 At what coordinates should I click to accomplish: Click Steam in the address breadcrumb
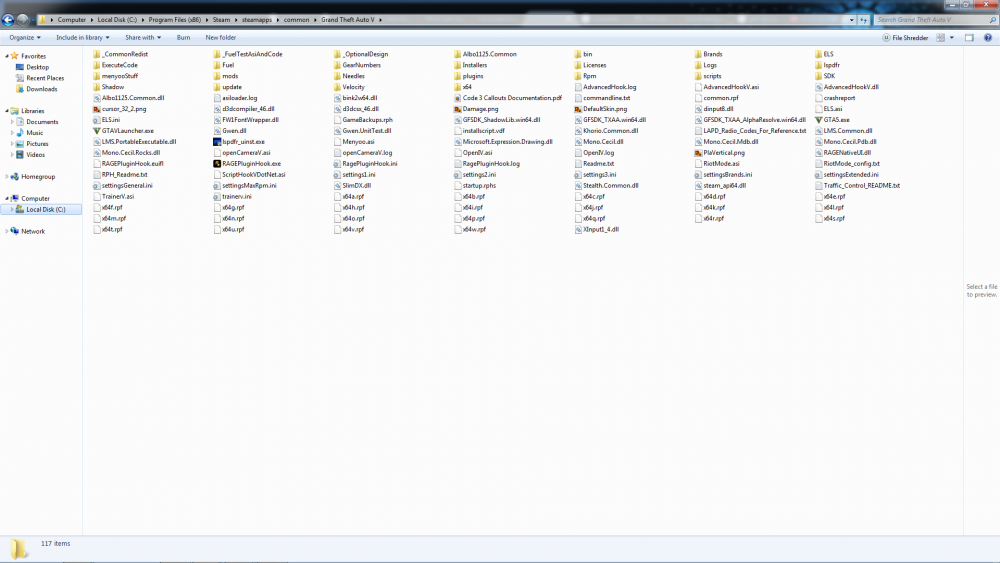point(221,20)
